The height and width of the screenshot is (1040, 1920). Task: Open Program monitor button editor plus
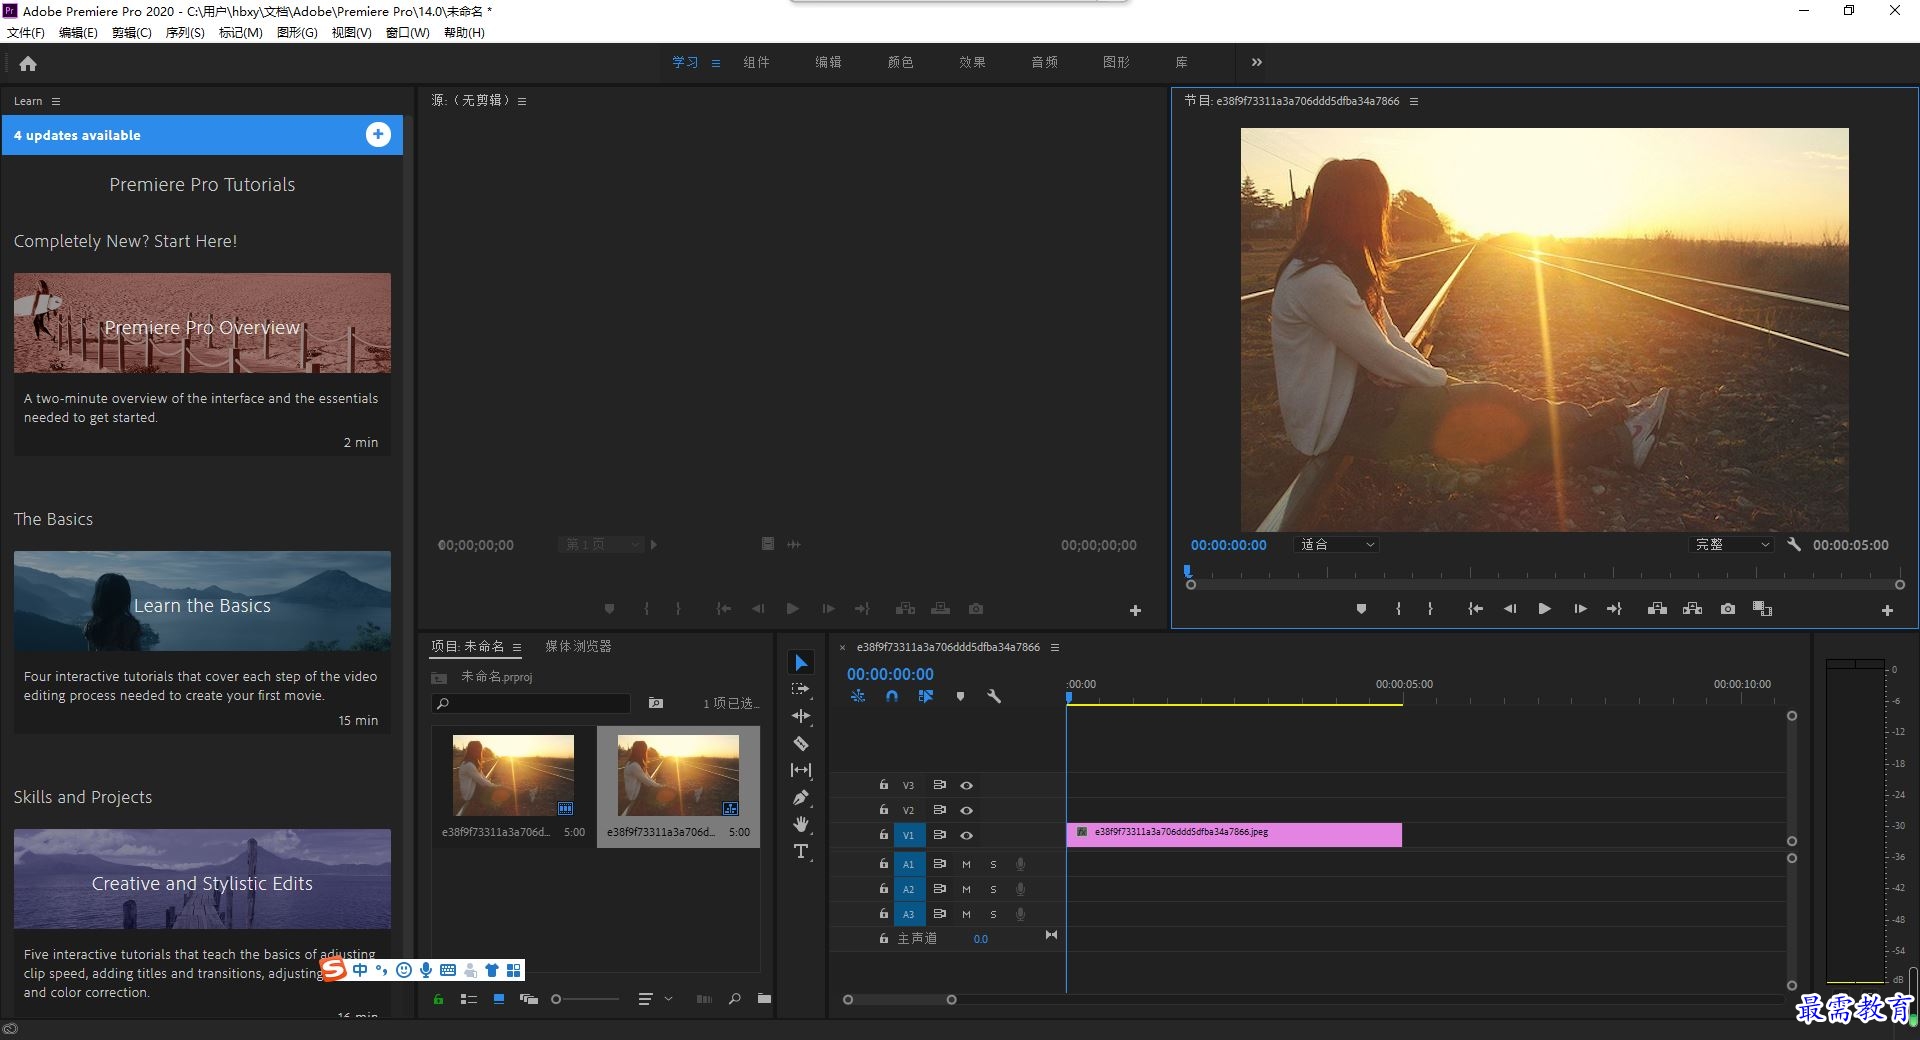coord(1887,610)
